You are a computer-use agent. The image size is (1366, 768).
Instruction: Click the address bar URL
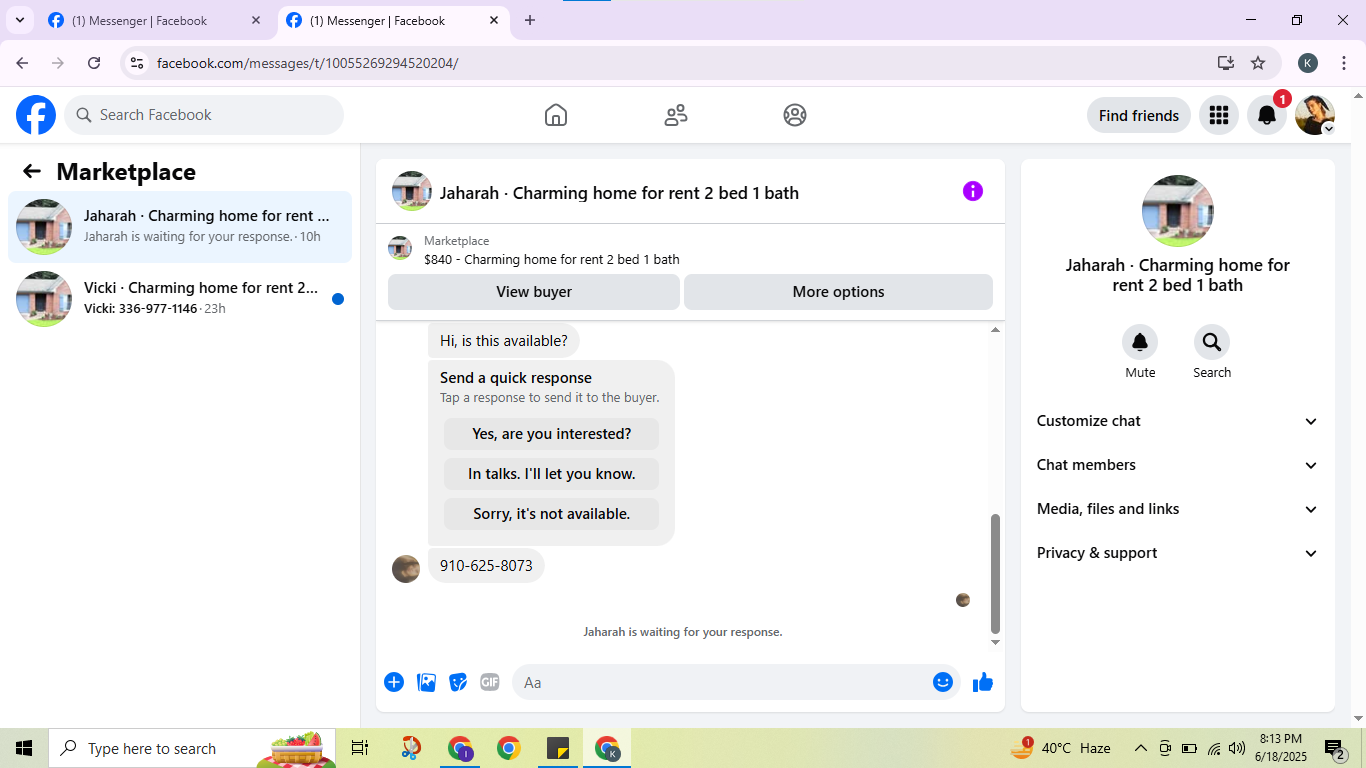[x=308, y=63]
